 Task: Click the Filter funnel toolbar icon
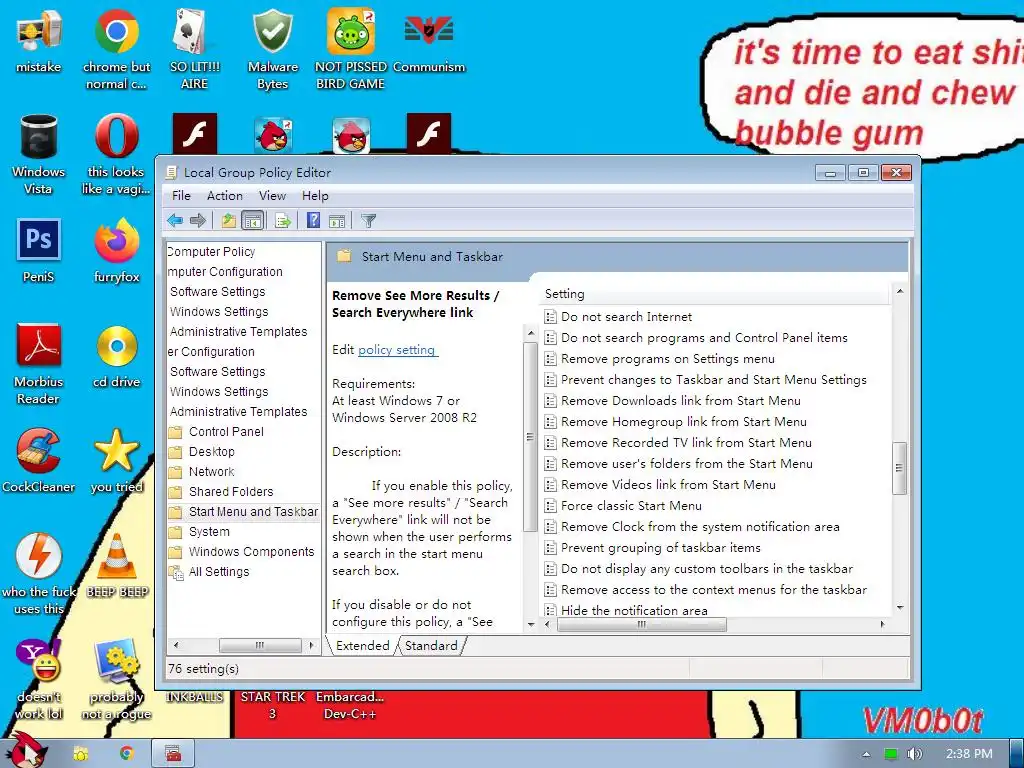[368, 221]
